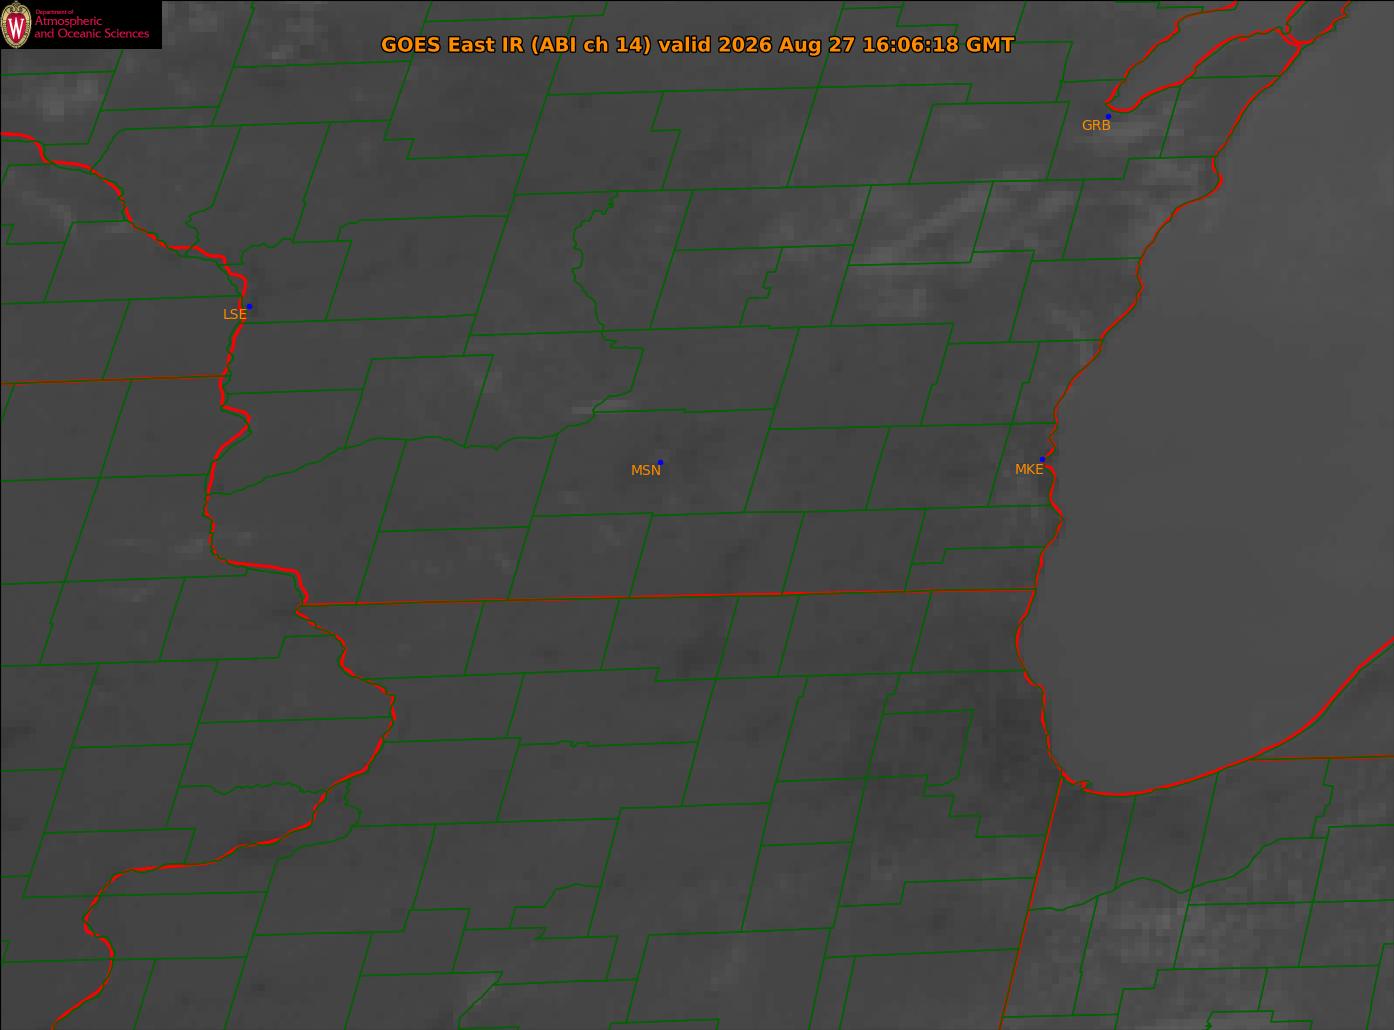Select the GRB station label
This screenshot has width=1394, height=1030.
click(1096, 126)
